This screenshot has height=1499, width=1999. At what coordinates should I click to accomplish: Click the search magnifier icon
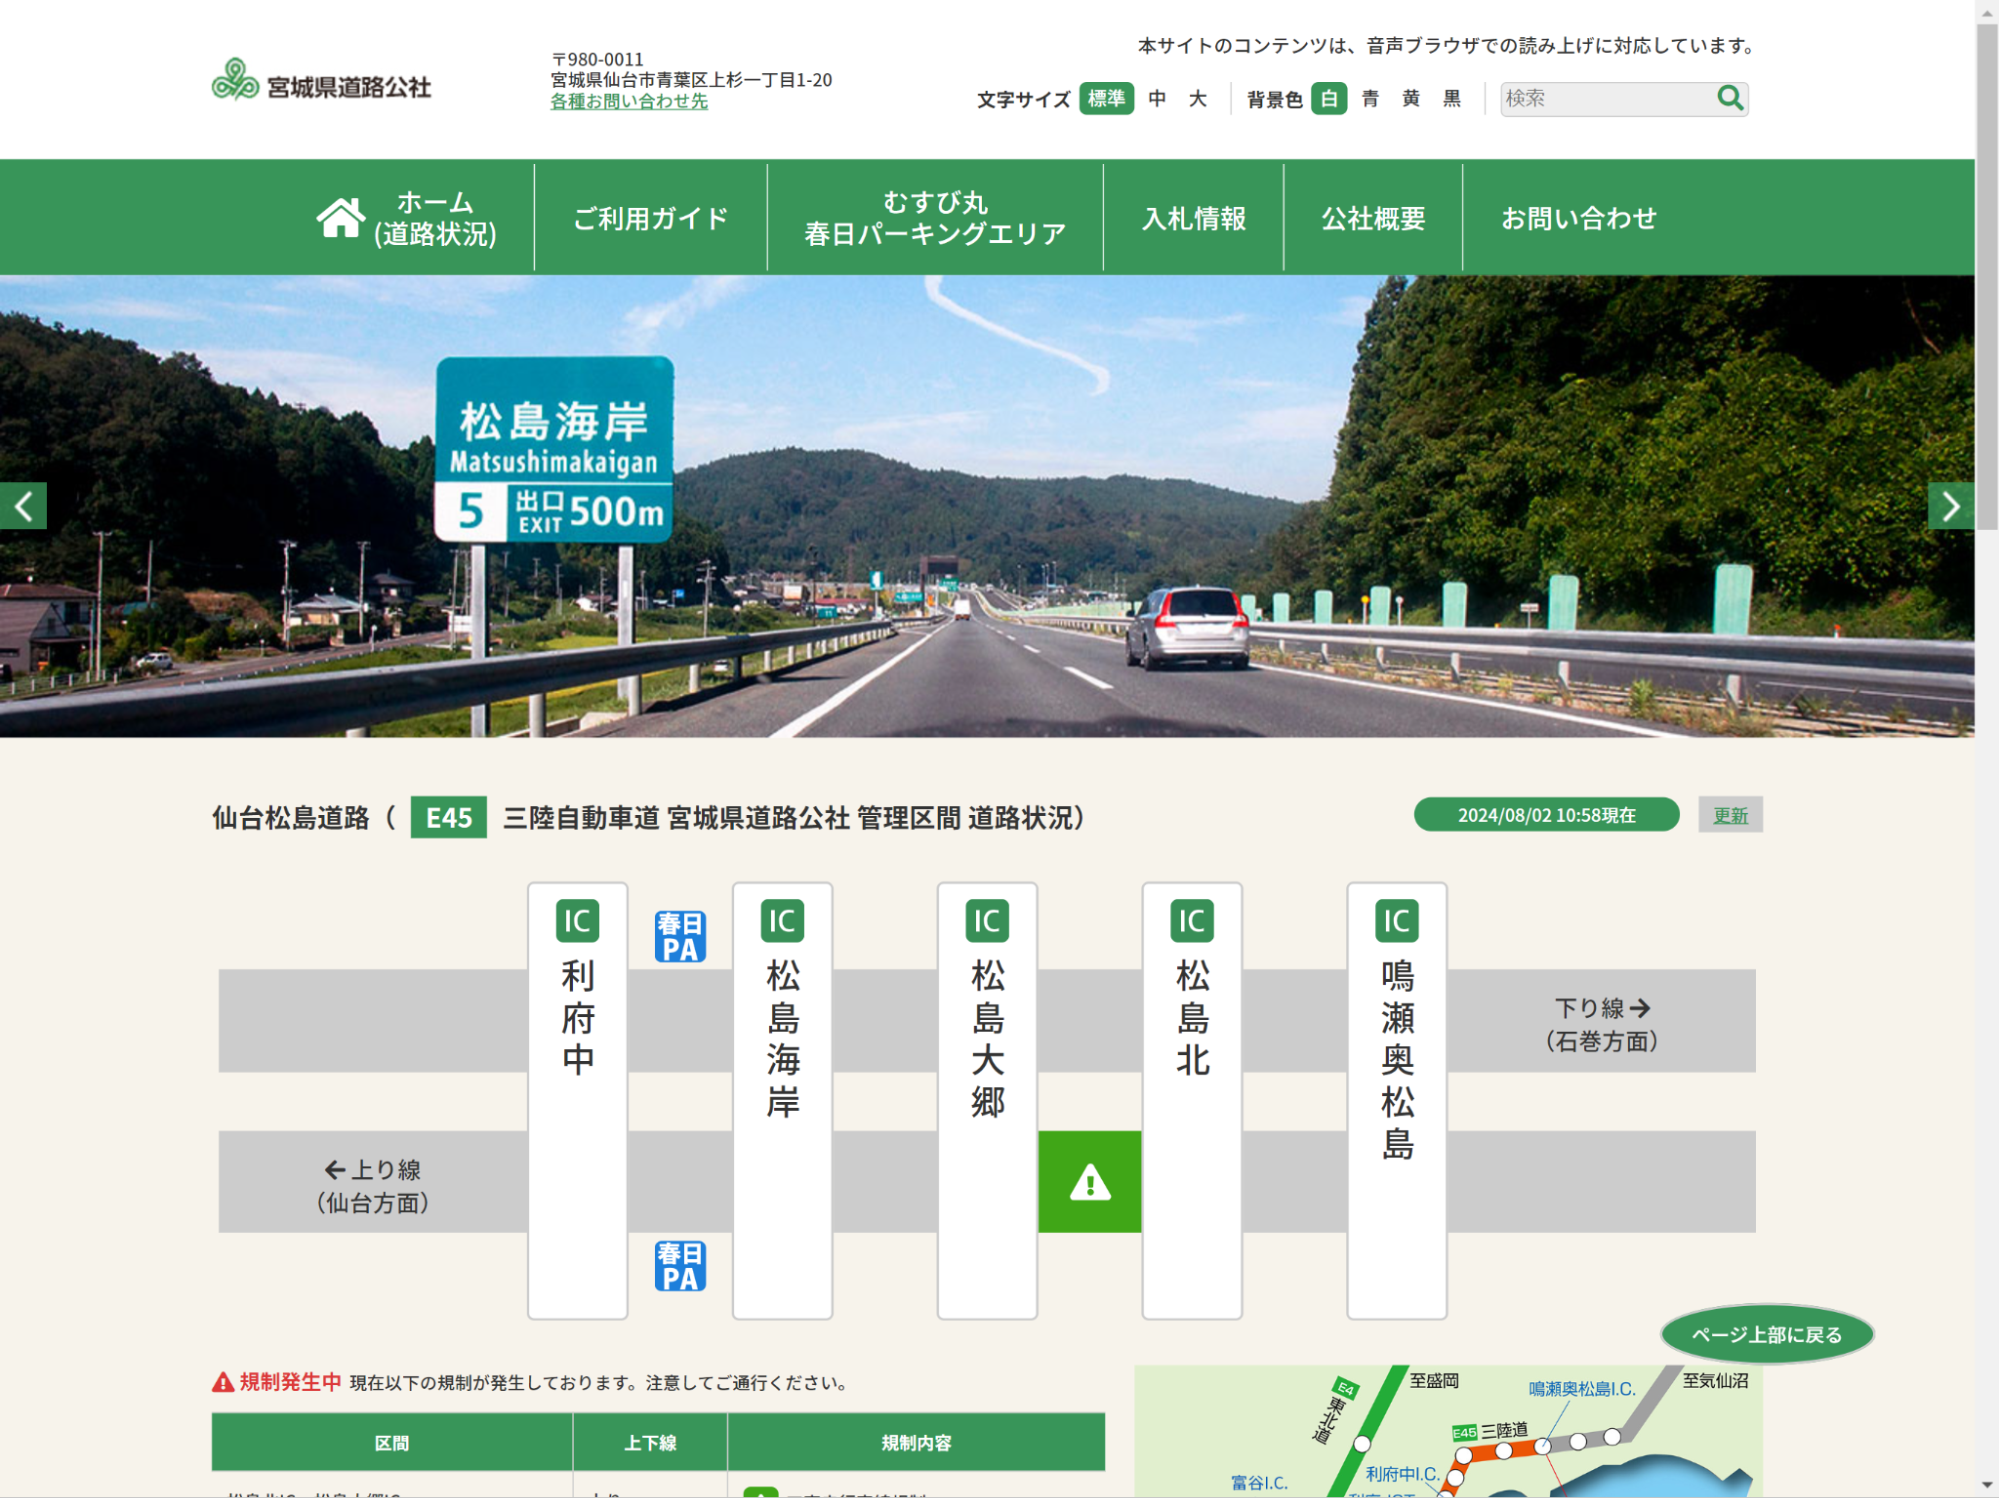click(1729, 99)
